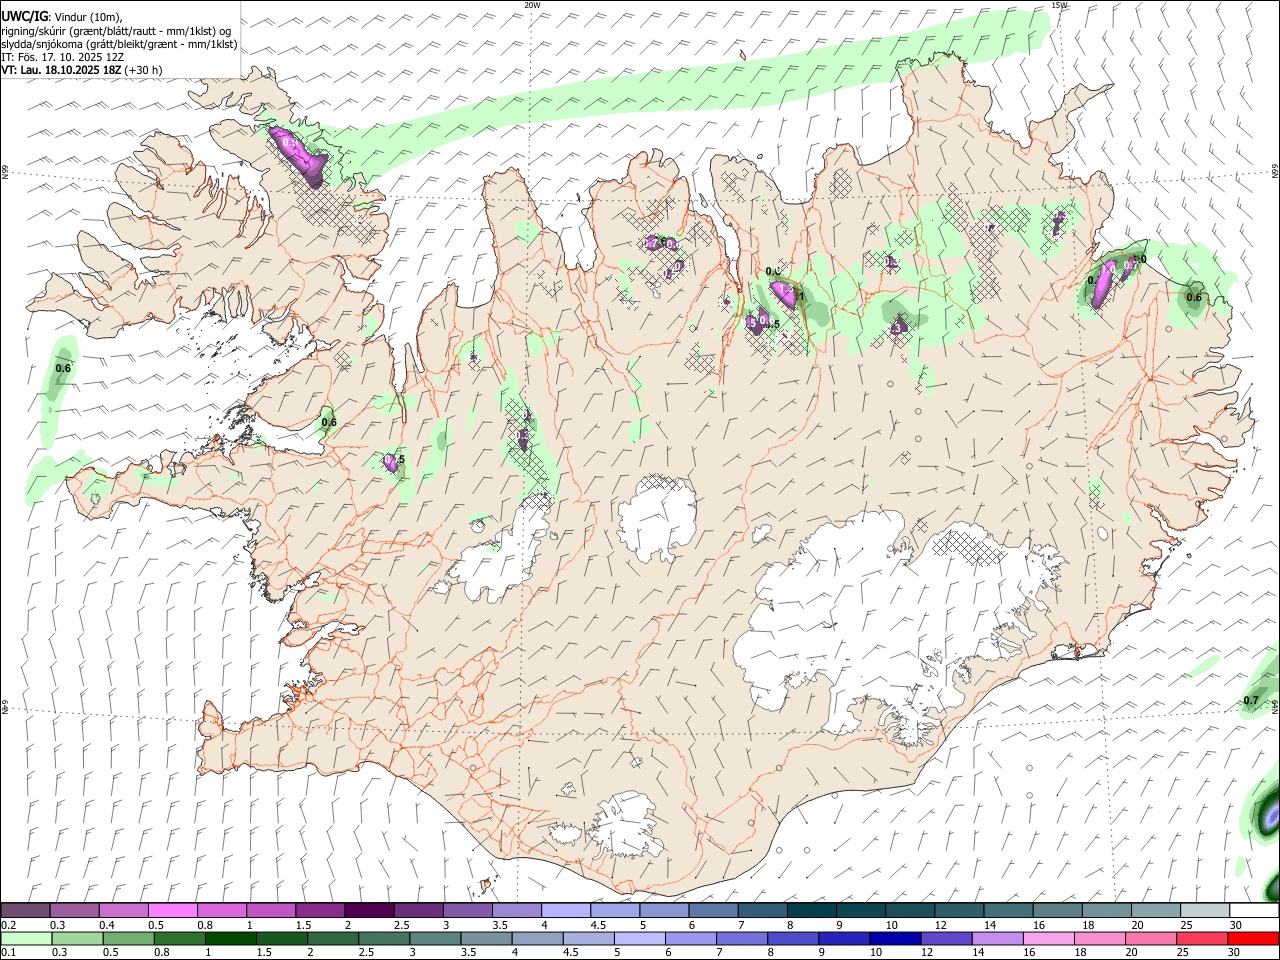Pick the palest green swatch between 0.1 and 0.3
Viewport: 1280px width, 960px height.
(x=25, y=938)
